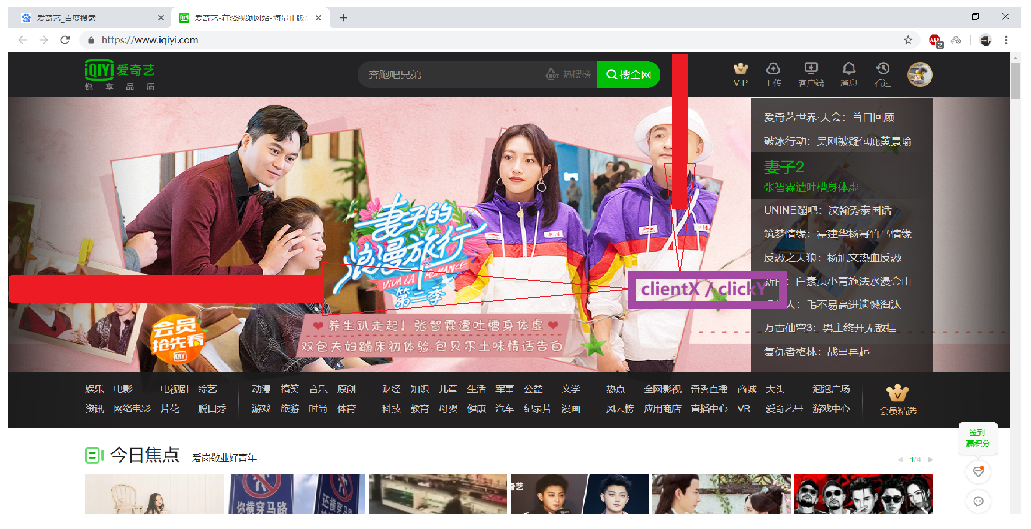Click the address bar URL www.iqiyi.com
The image size is (1031, 529).
pos(150,39)
